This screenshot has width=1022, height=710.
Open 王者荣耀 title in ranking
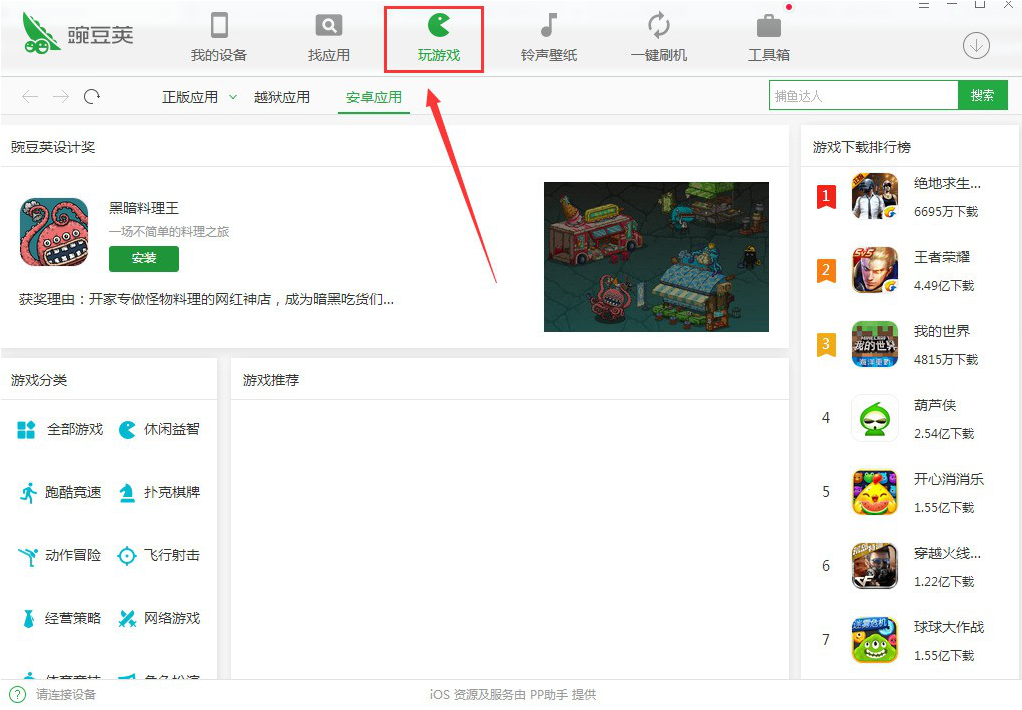pos(942,257)
